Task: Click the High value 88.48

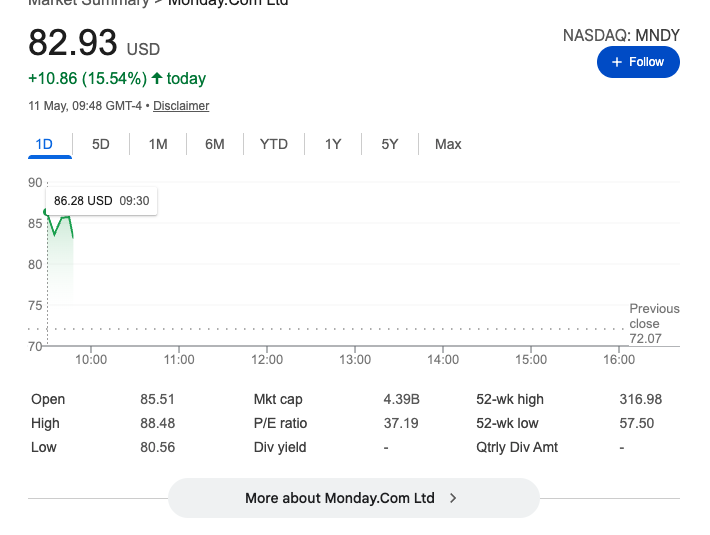Action: point(157,423)
